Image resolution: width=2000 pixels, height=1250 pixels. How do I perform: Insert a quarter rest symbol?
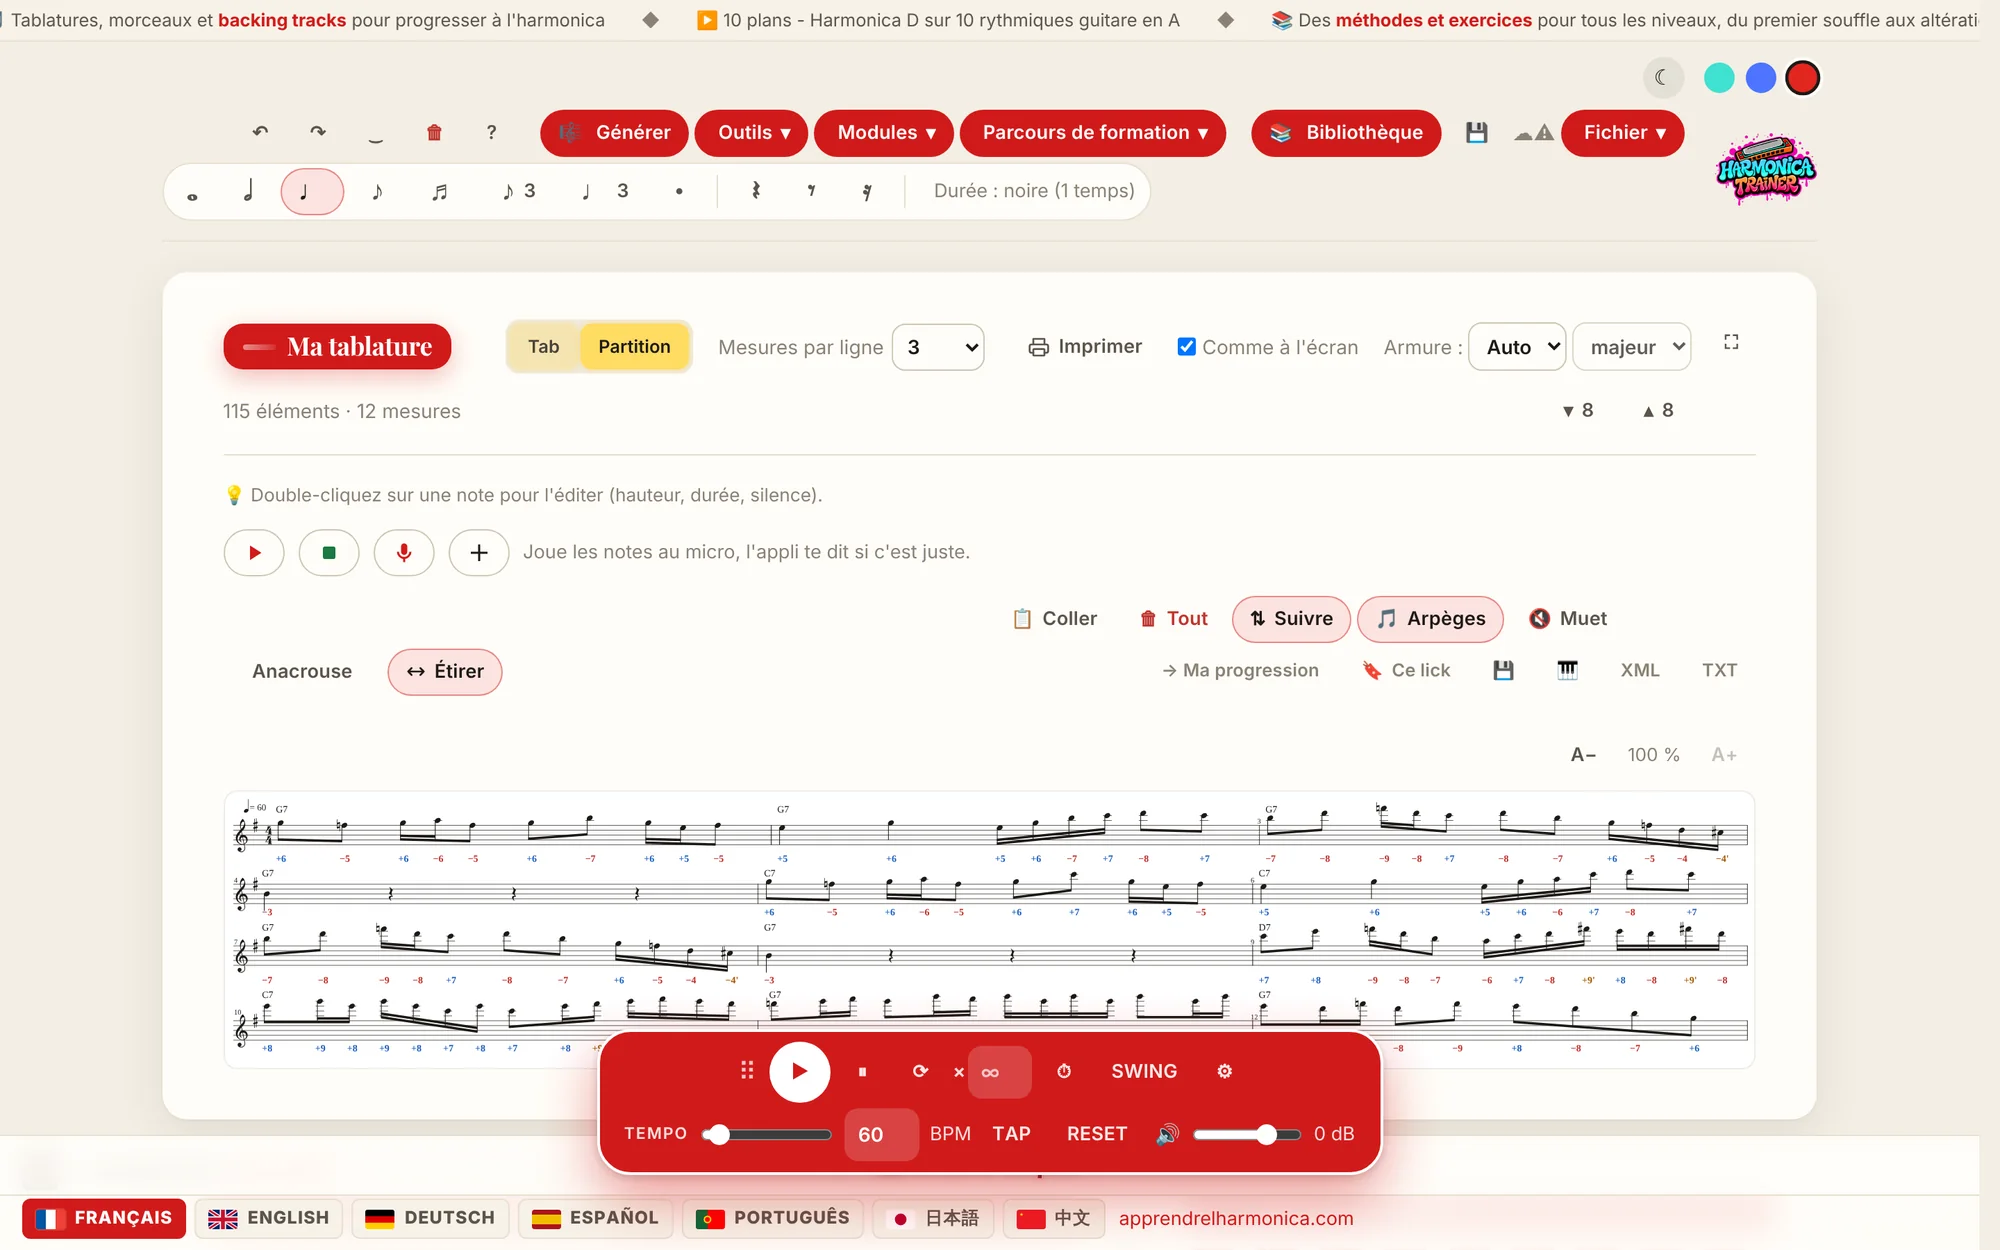coord(756,191)
